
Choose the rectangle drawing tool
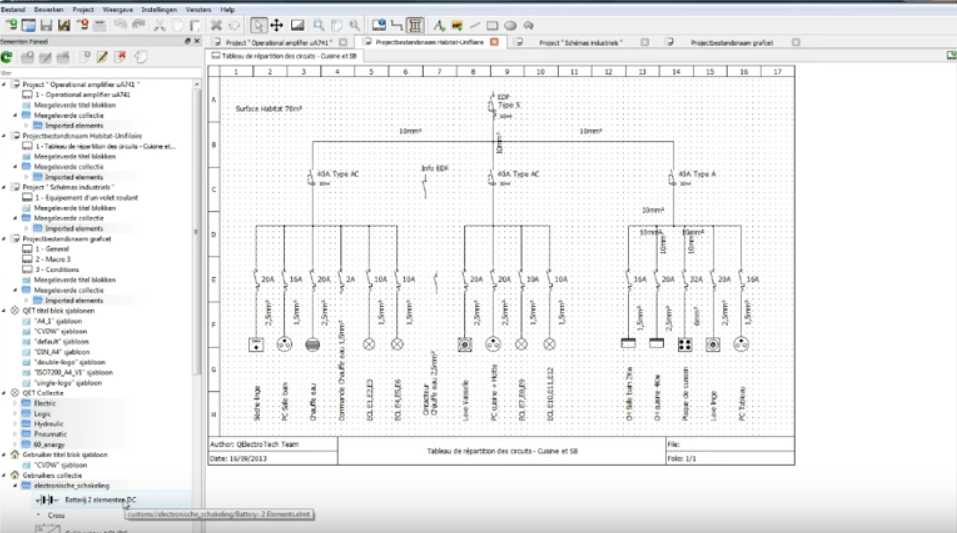tap(493, 24)
